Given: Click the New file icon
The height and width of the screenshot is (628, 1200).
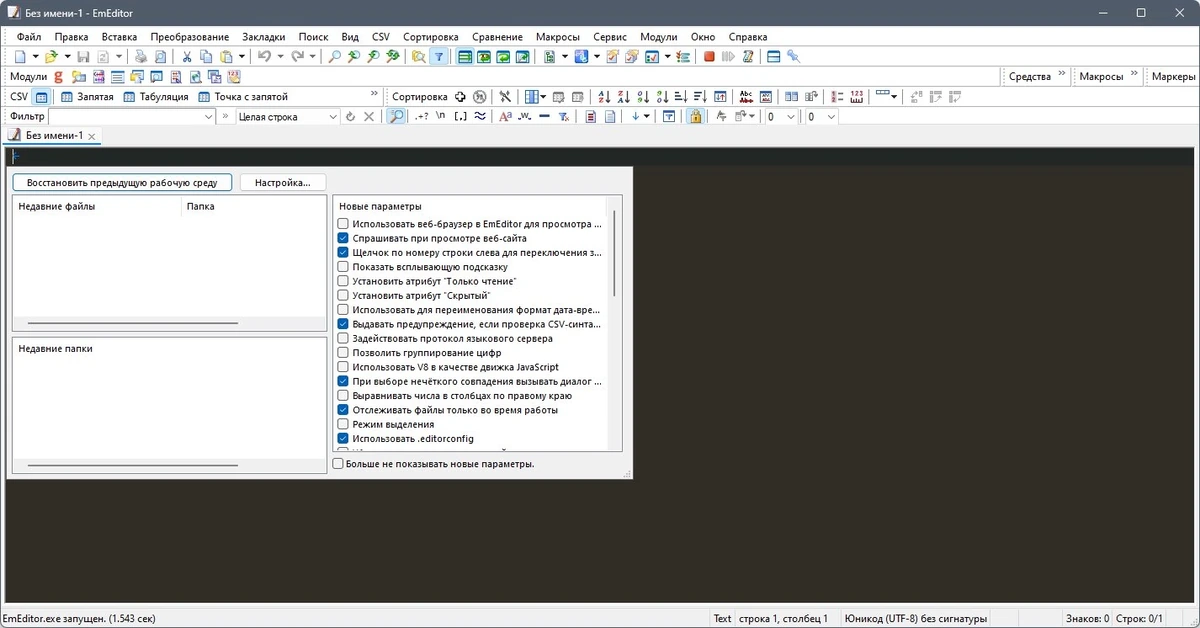Looking at the screenshot, I should pyautogui.click(x=21, y=57).
